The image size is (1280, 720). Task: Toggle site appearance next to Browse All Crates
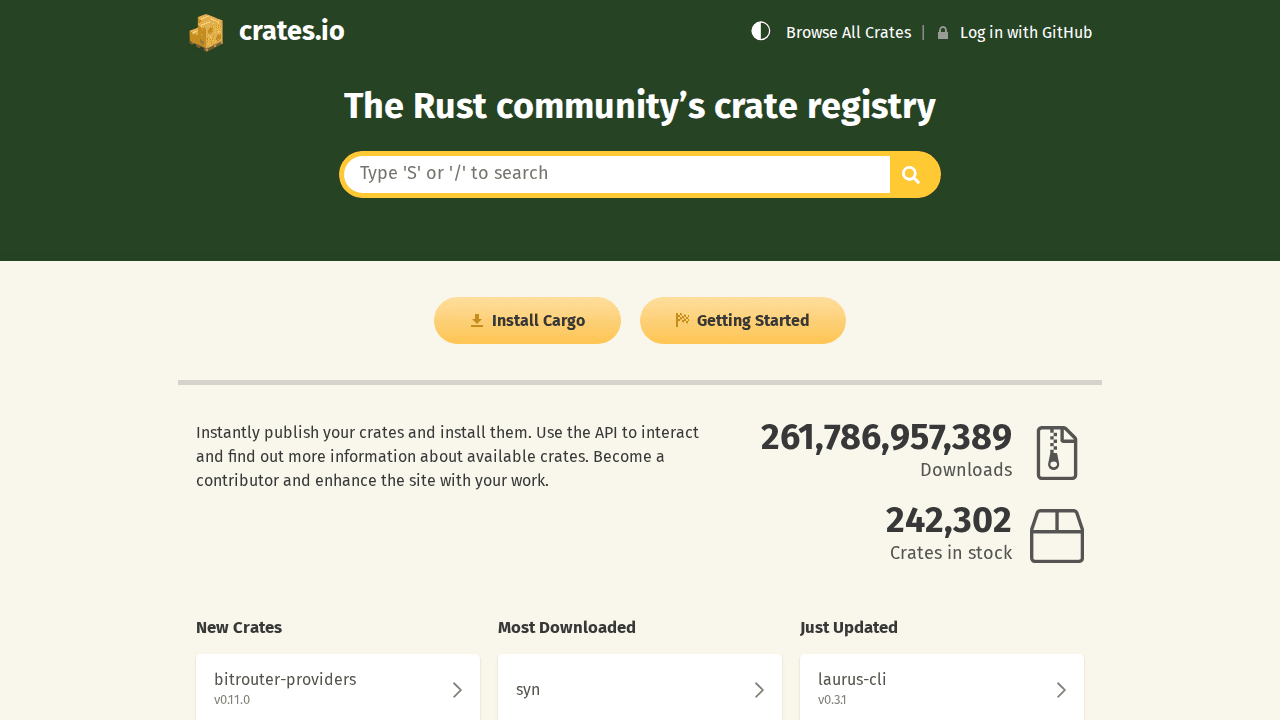[x=761, y=30]
